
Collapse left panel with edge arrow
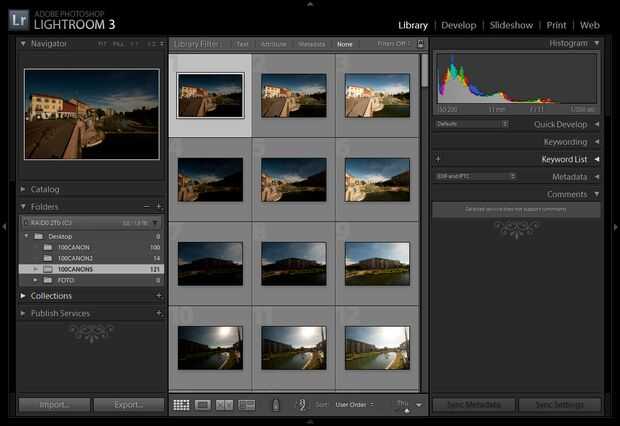[4, 227]
